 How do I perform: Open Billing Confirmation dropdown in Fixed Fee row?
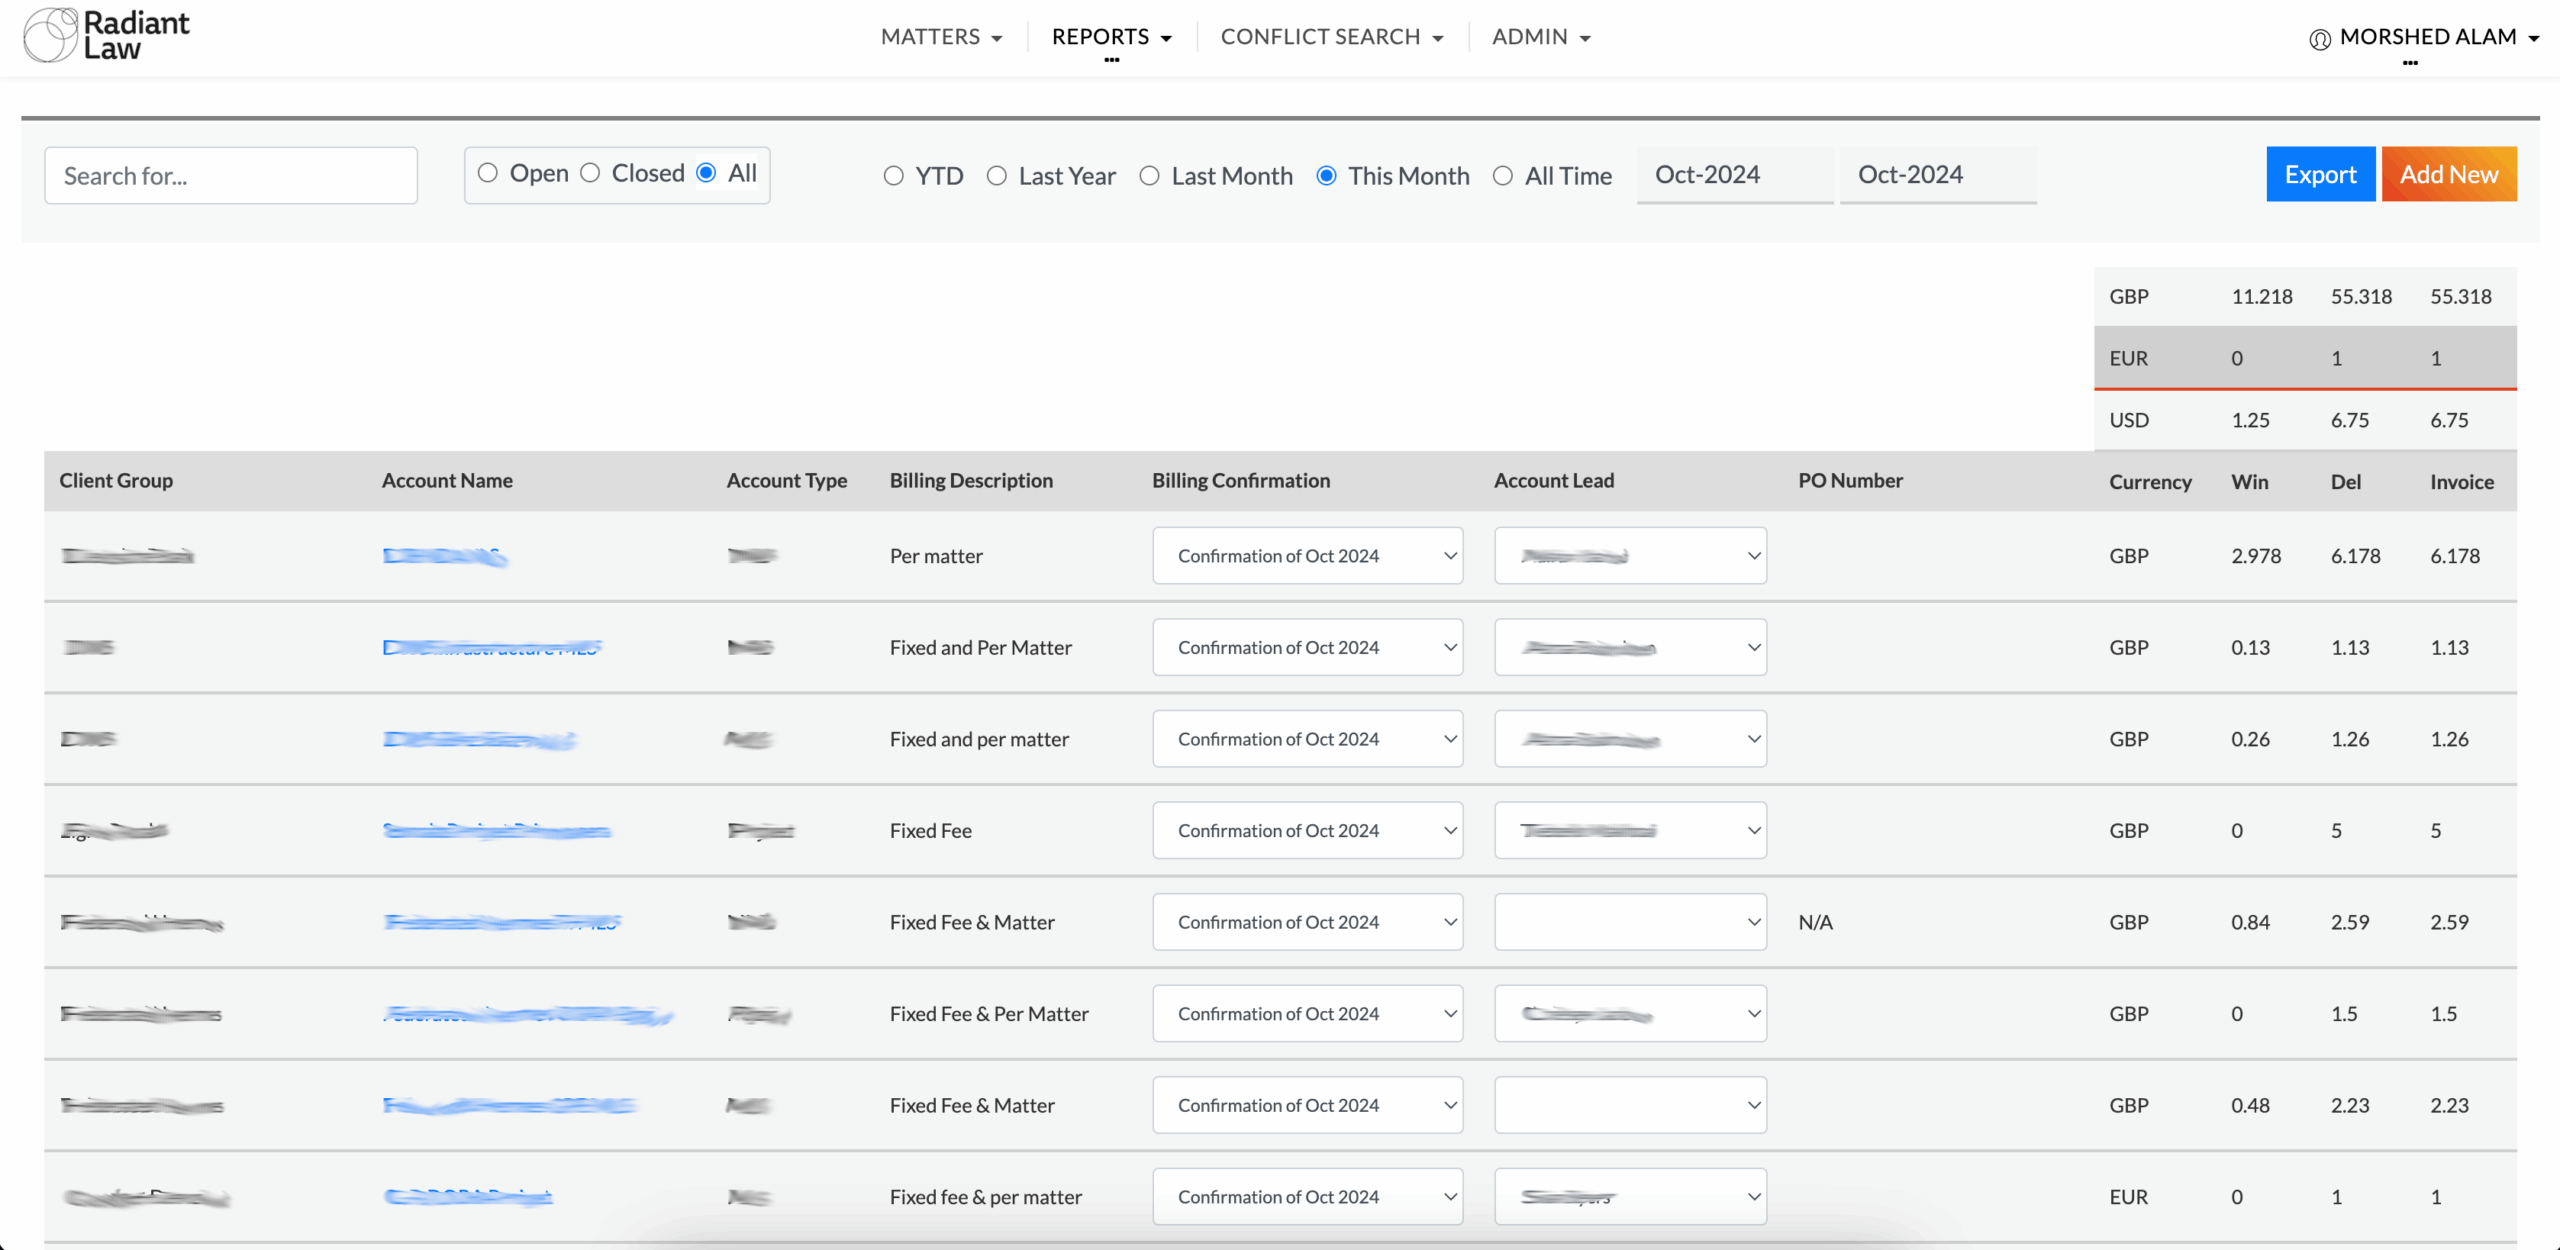click(1307, 830)
